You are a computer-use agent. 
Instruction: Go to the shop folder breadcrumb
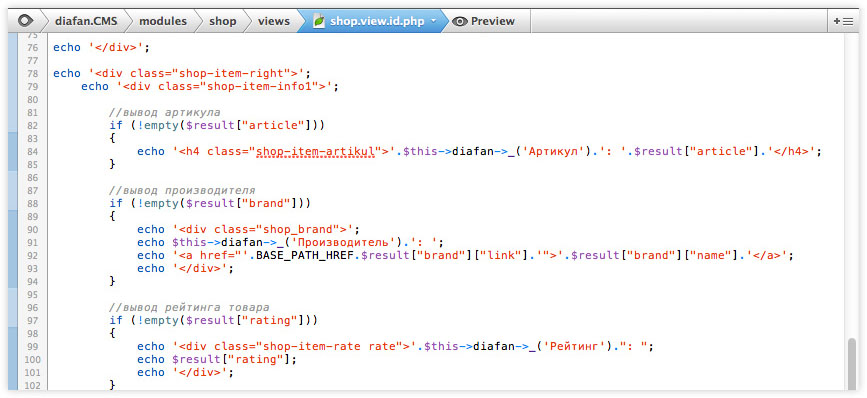[x=222, y=21]
